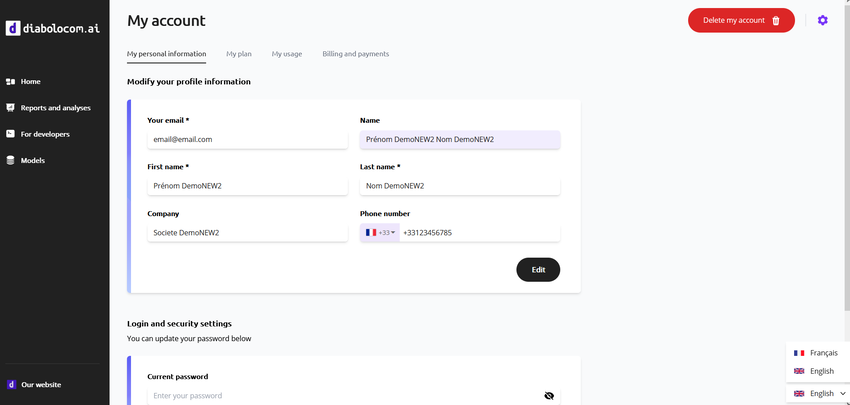Open settings via the purple gear icon

tap(823, 20)
